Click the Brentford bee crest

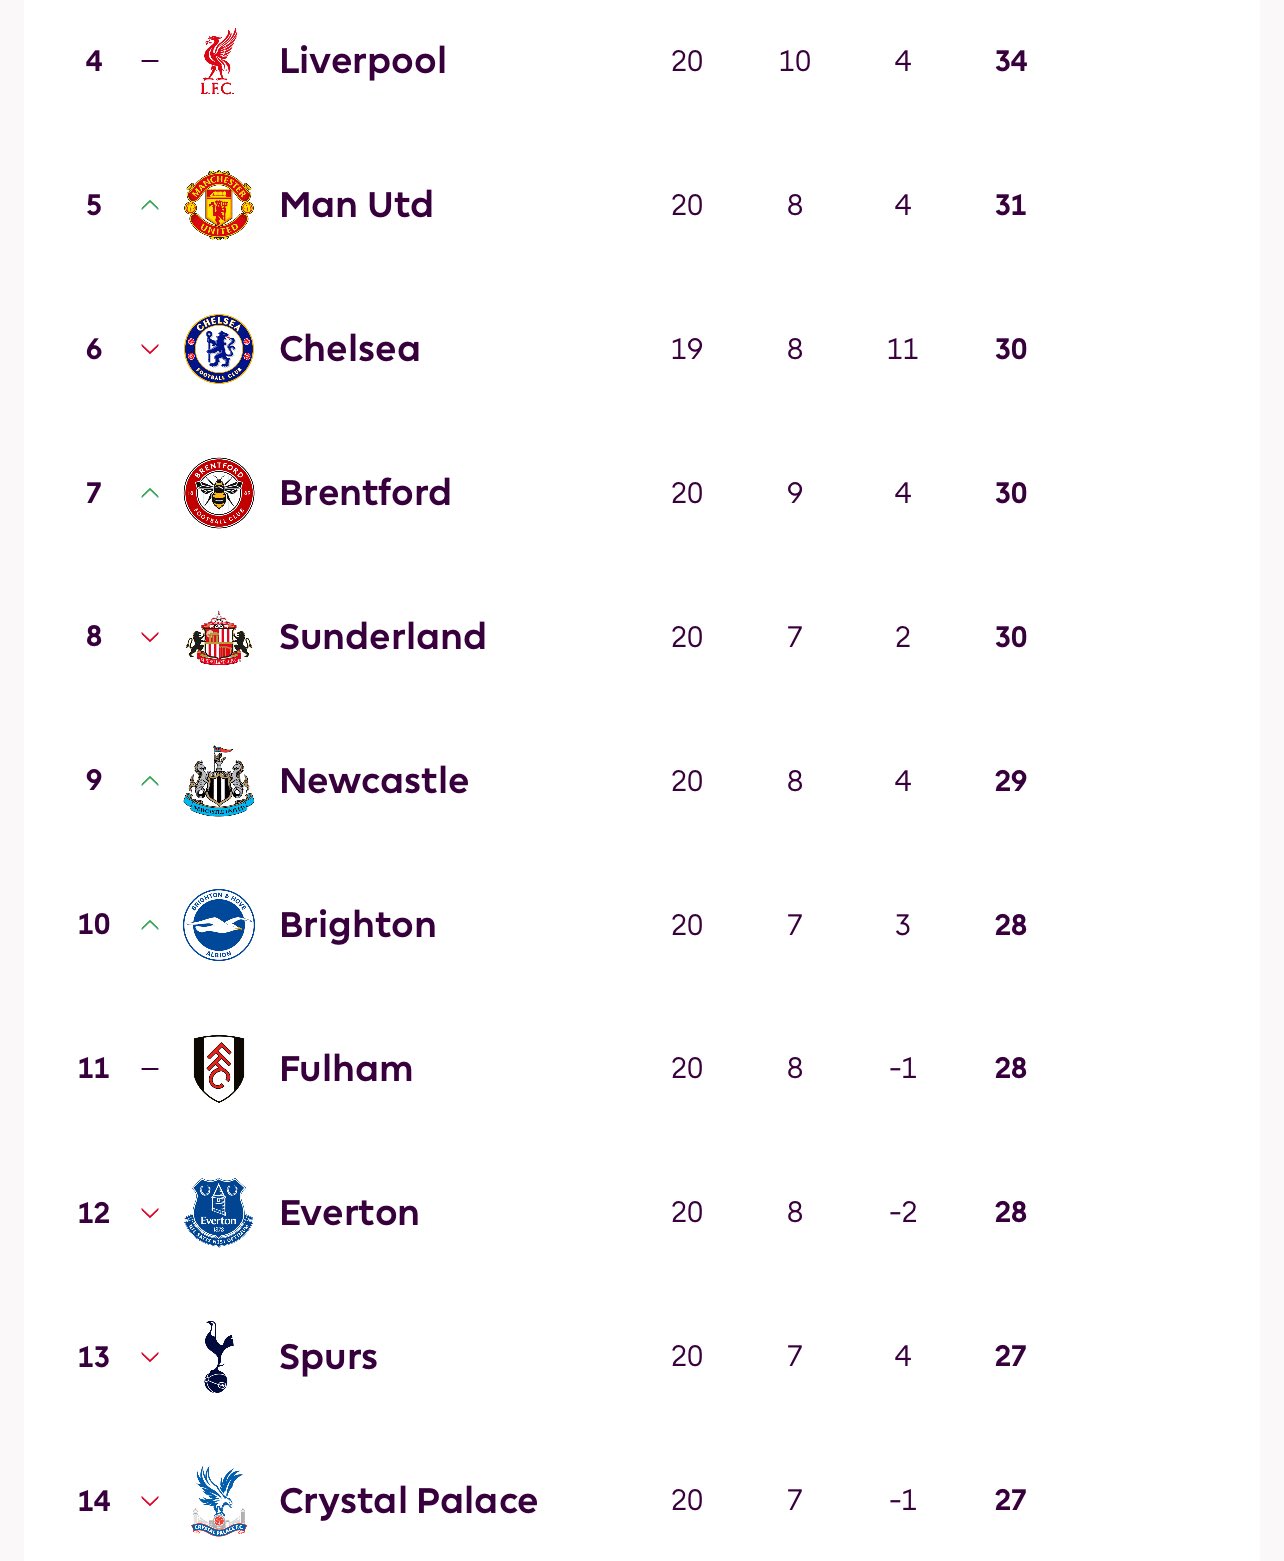click(219, 493)
